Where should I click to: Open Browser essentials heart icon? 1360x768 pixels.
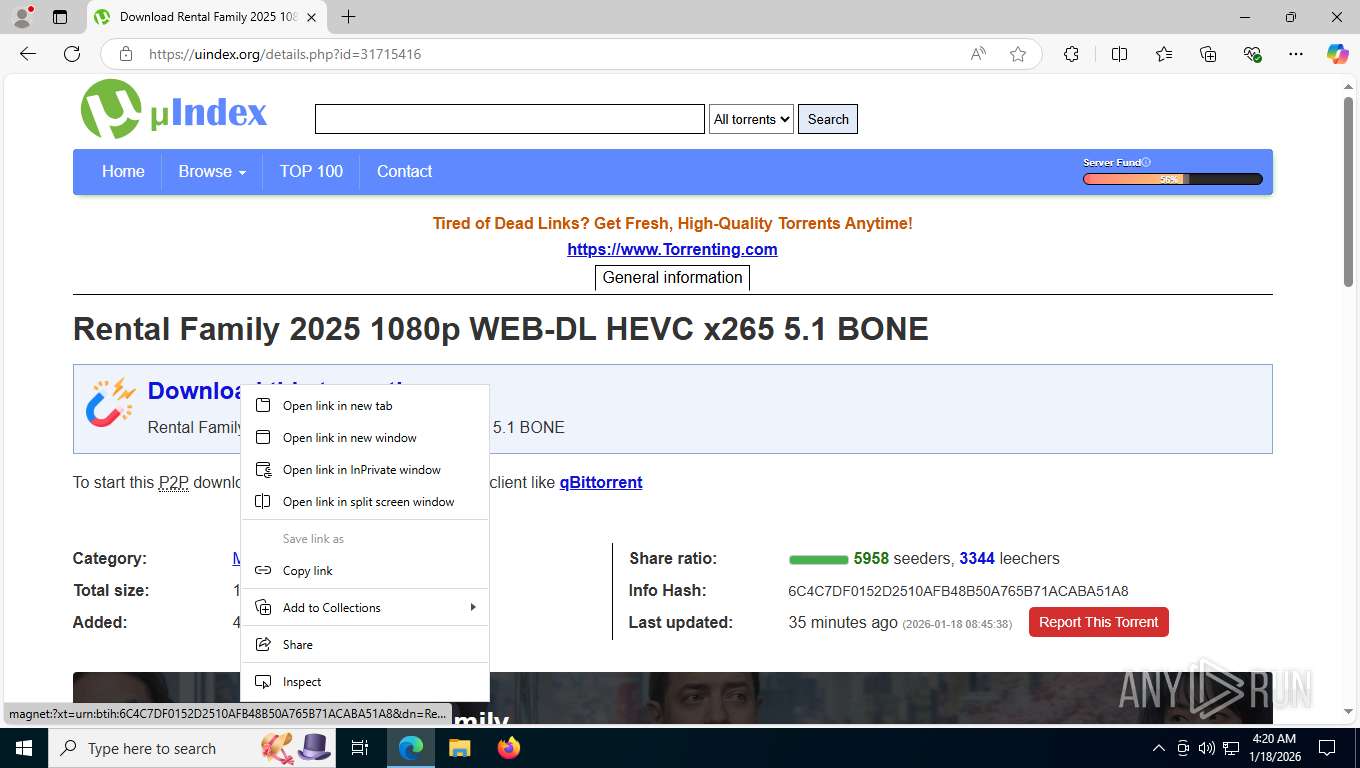point(1252,54)
